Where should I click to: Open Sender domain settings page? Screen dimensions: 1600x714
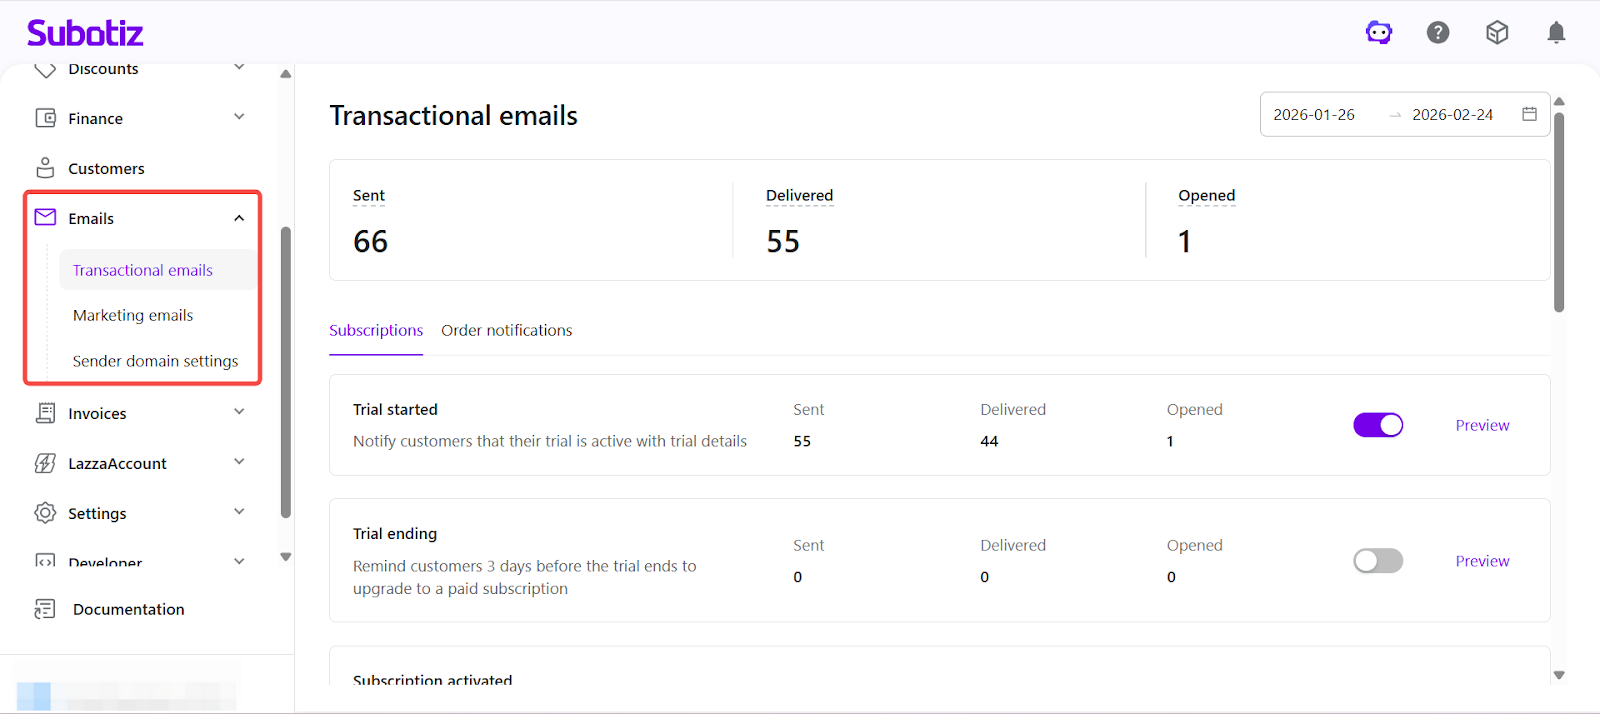click(155, 361)
